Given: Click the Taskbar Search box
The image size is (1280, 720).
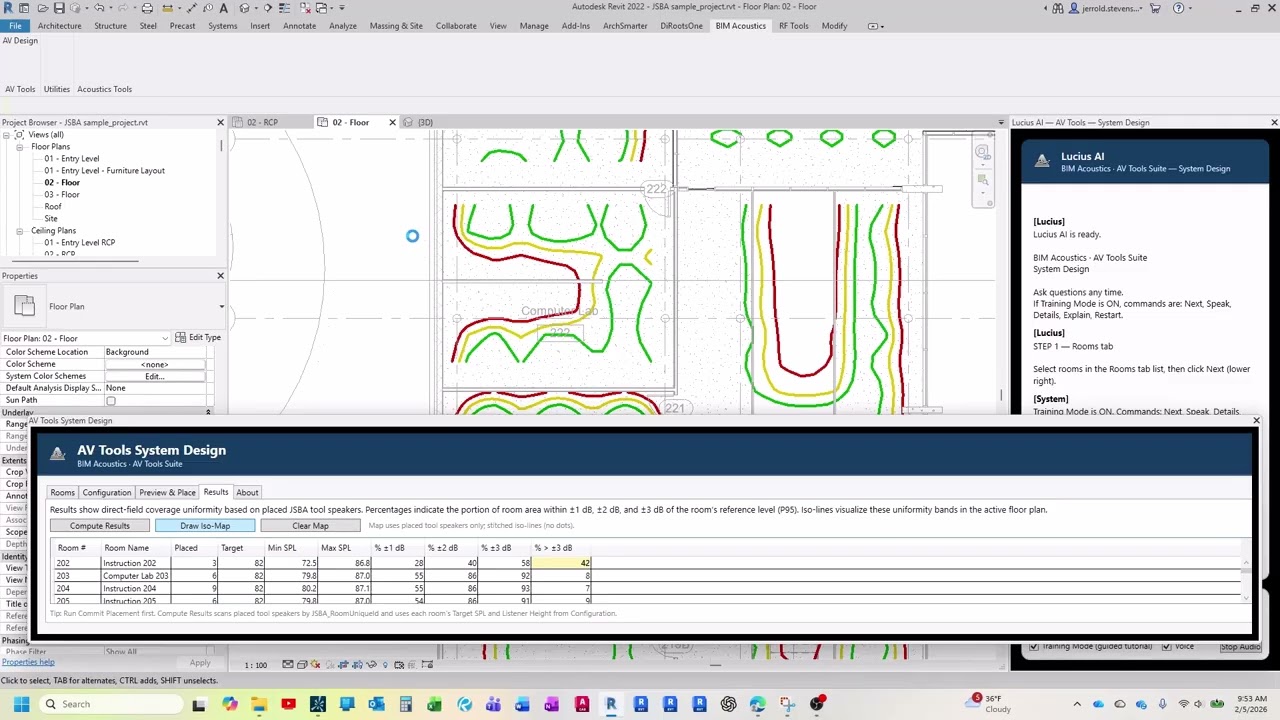Looking at the screenshot, I should point(110,704).
